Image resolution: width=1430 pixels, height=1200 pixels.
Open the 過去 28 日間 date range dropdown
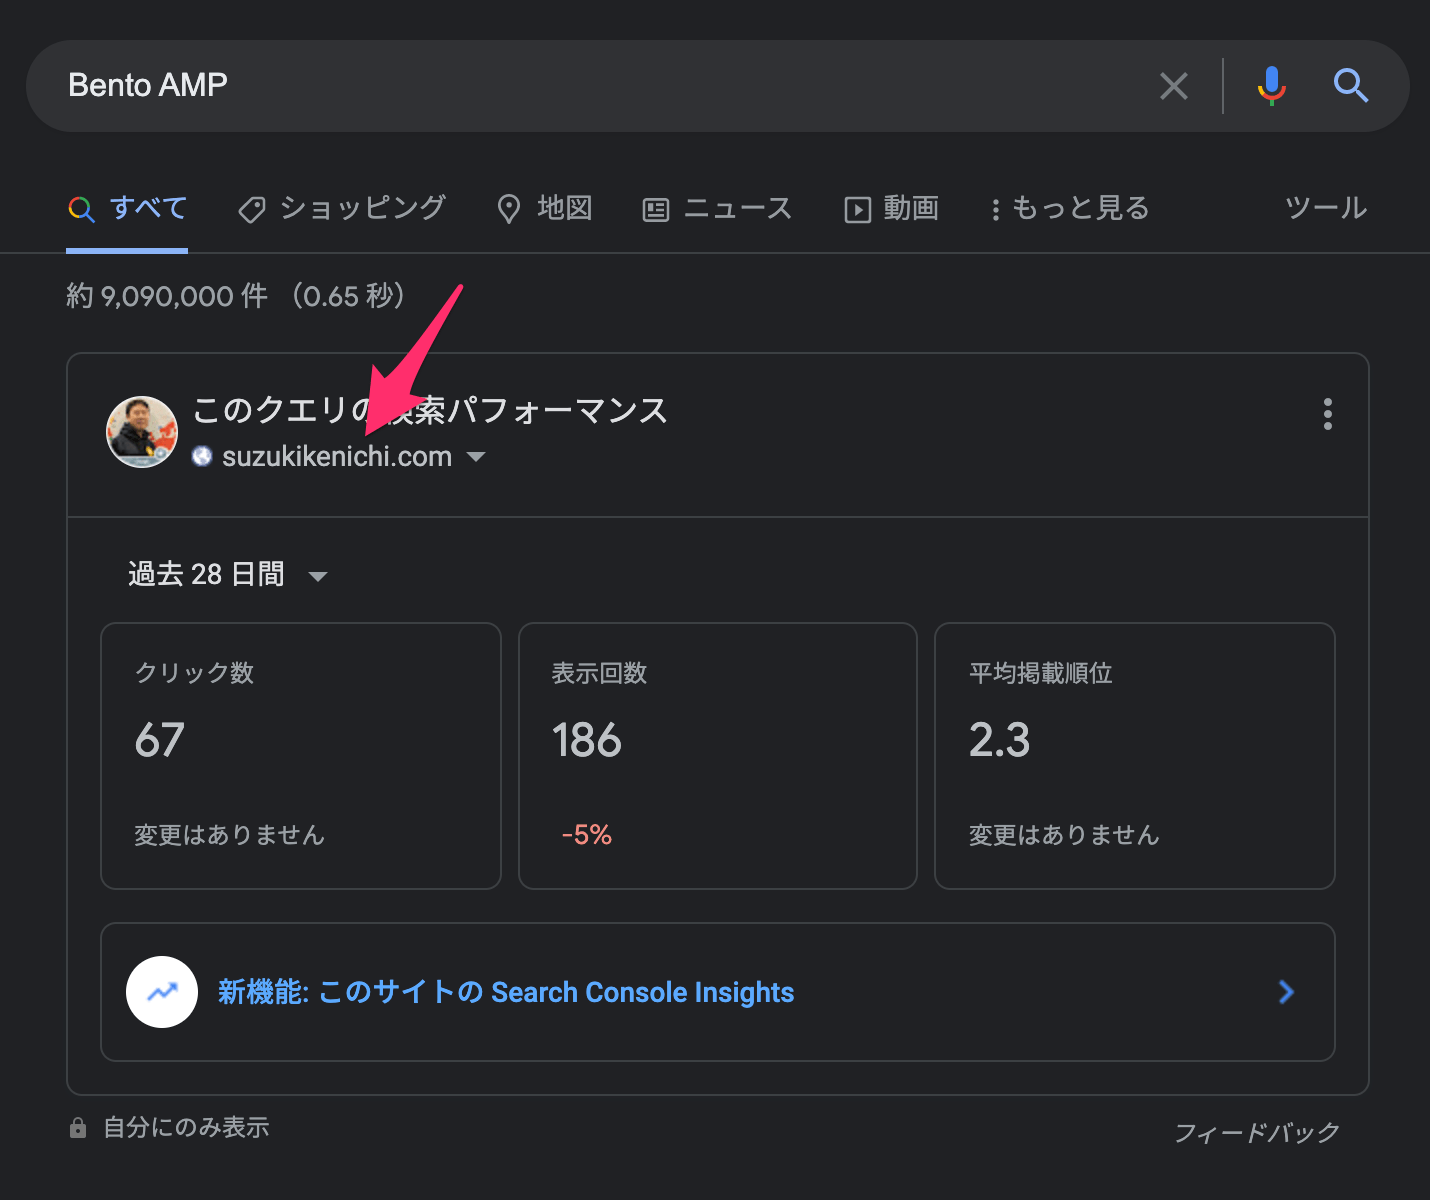click(228, 574)
